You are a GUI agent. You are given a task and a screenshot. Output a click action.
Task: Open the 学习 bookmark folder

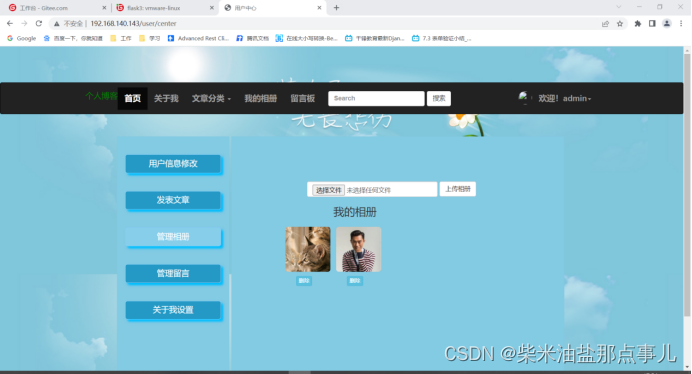tap(150, 38)
